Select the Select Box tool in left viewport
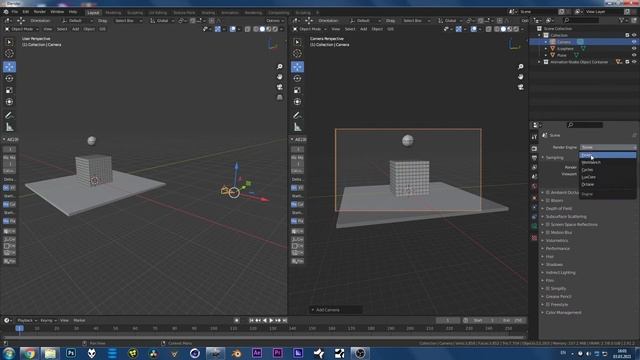The image size is (640, 360). (x=9, y=42)
